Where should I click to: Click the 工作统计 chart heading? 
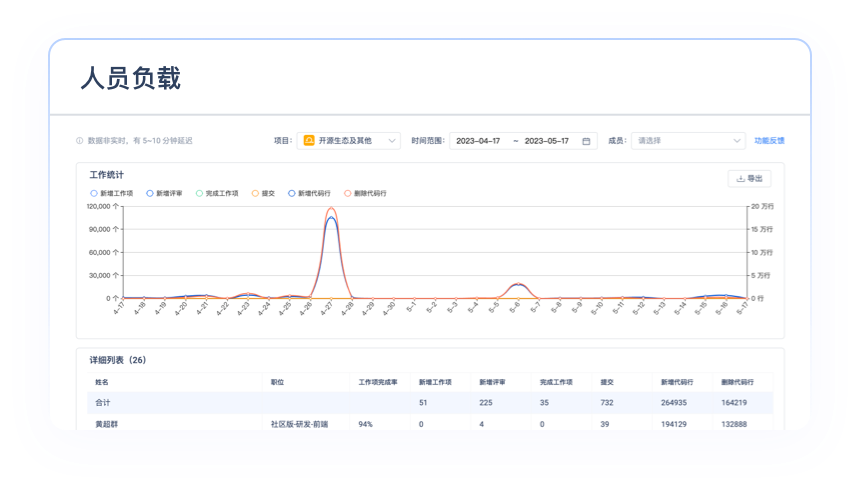(106, 175)
